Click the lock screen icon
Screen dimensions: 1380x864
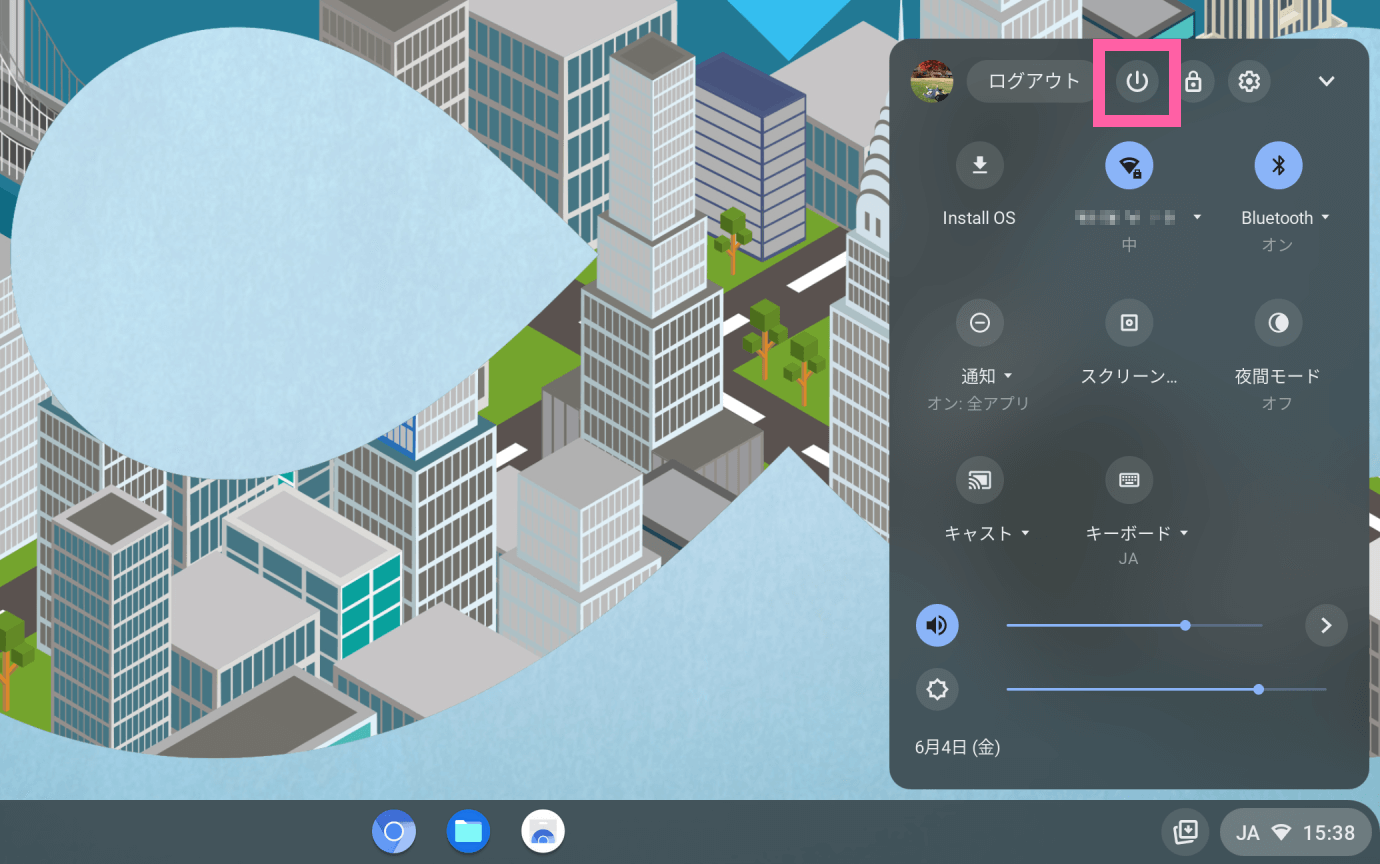(1193, 81)
